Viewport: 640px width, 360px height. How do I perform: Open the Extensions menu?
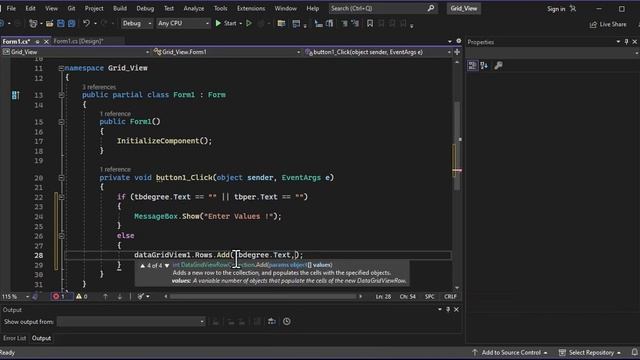251,8
